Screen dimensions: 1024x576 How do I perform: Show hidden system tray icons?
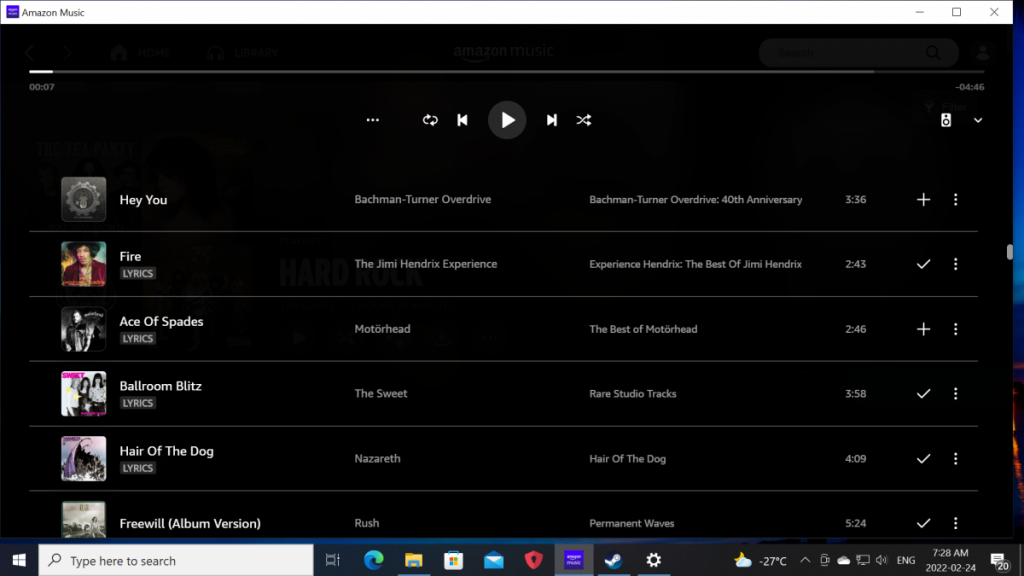point(805,560)
